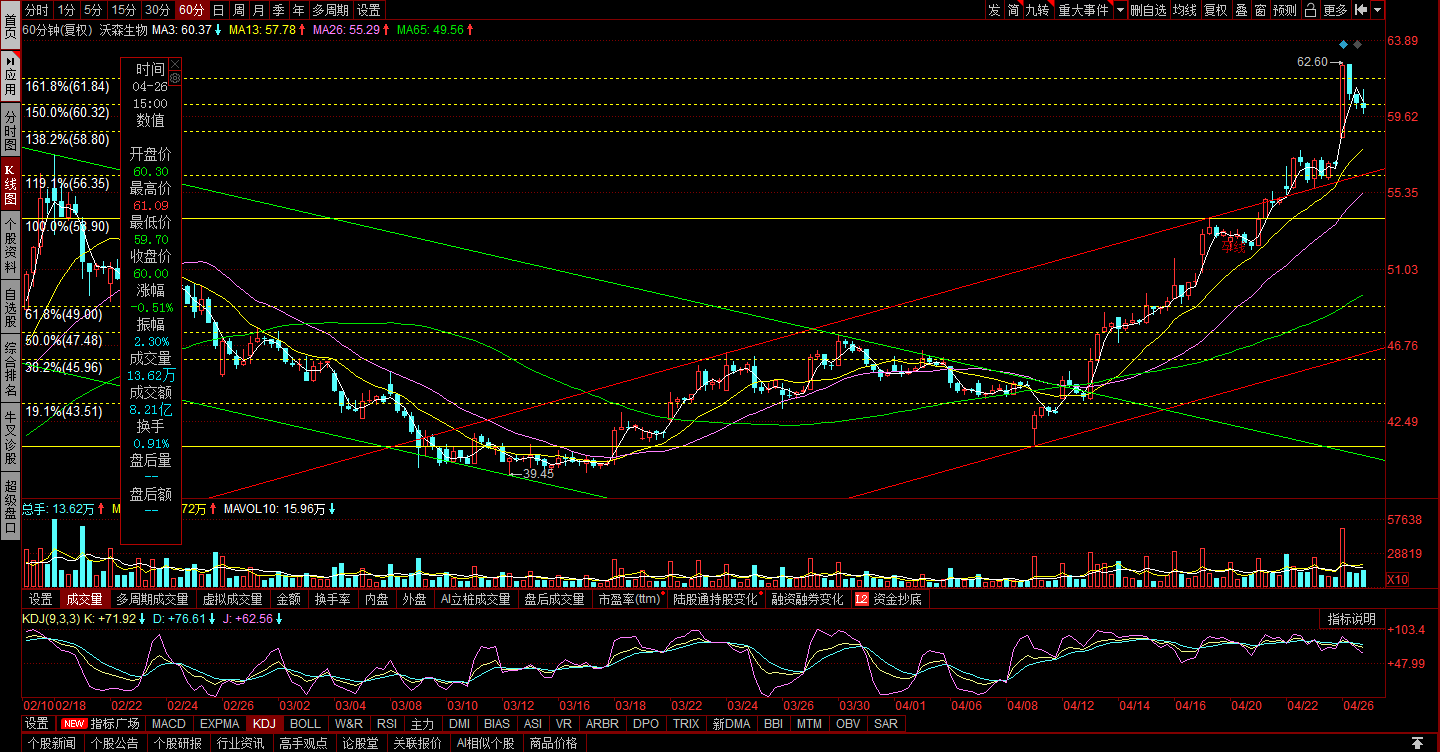Switch to 周 weekly period

tap(239, 10)
